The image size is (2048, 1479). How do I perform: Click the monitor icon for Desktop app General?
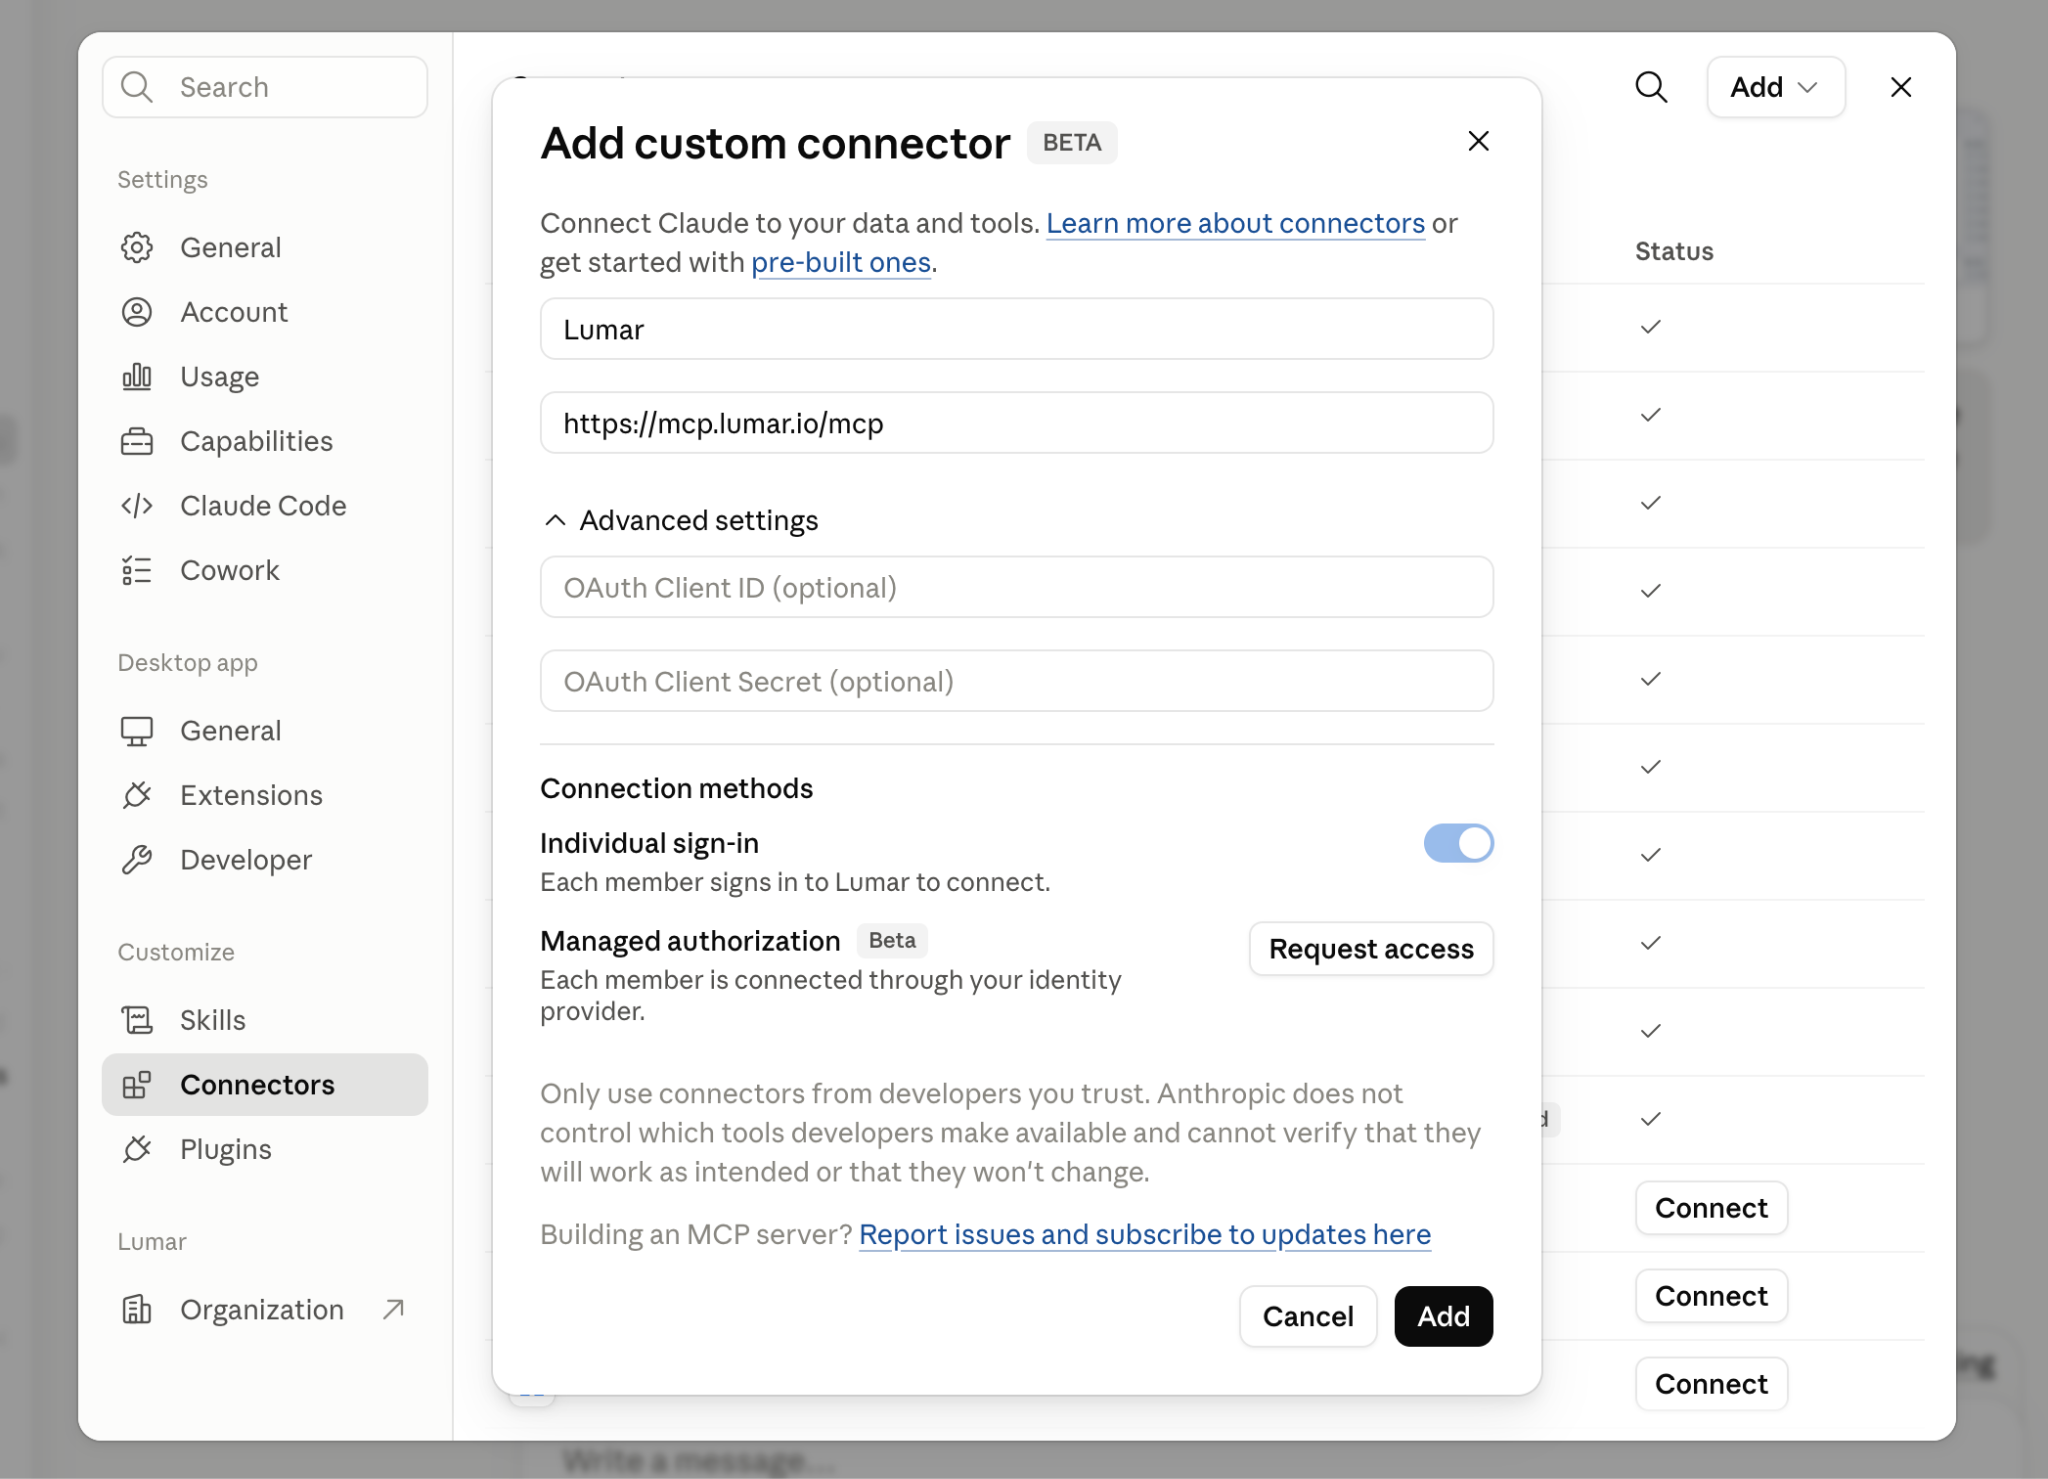tap(137, 731)
